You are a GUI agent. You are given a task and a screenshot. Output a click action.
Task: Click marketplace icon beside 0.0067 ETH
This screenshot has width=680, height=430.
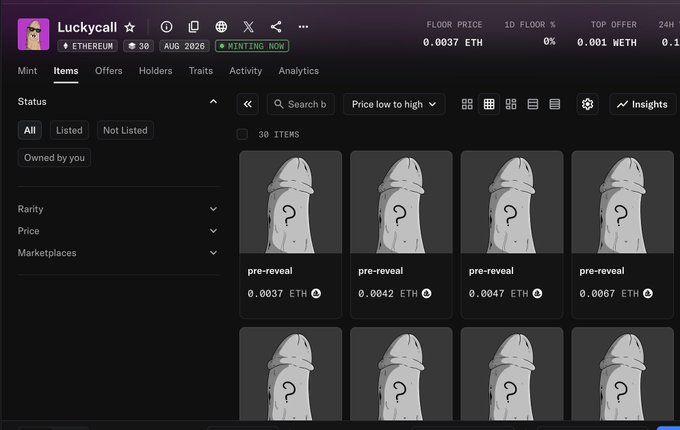648,293
